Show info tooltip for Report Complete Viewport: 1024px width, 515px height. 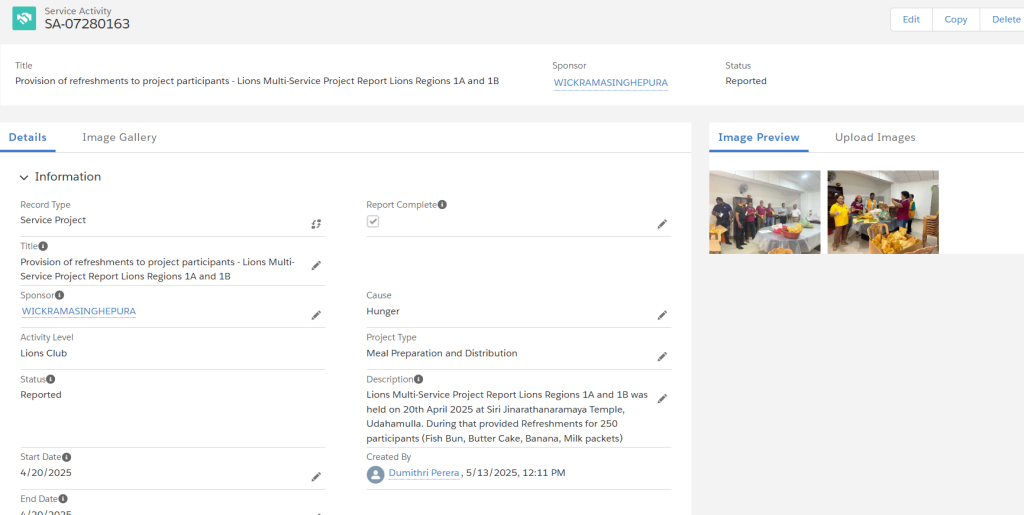coord(442,204)
